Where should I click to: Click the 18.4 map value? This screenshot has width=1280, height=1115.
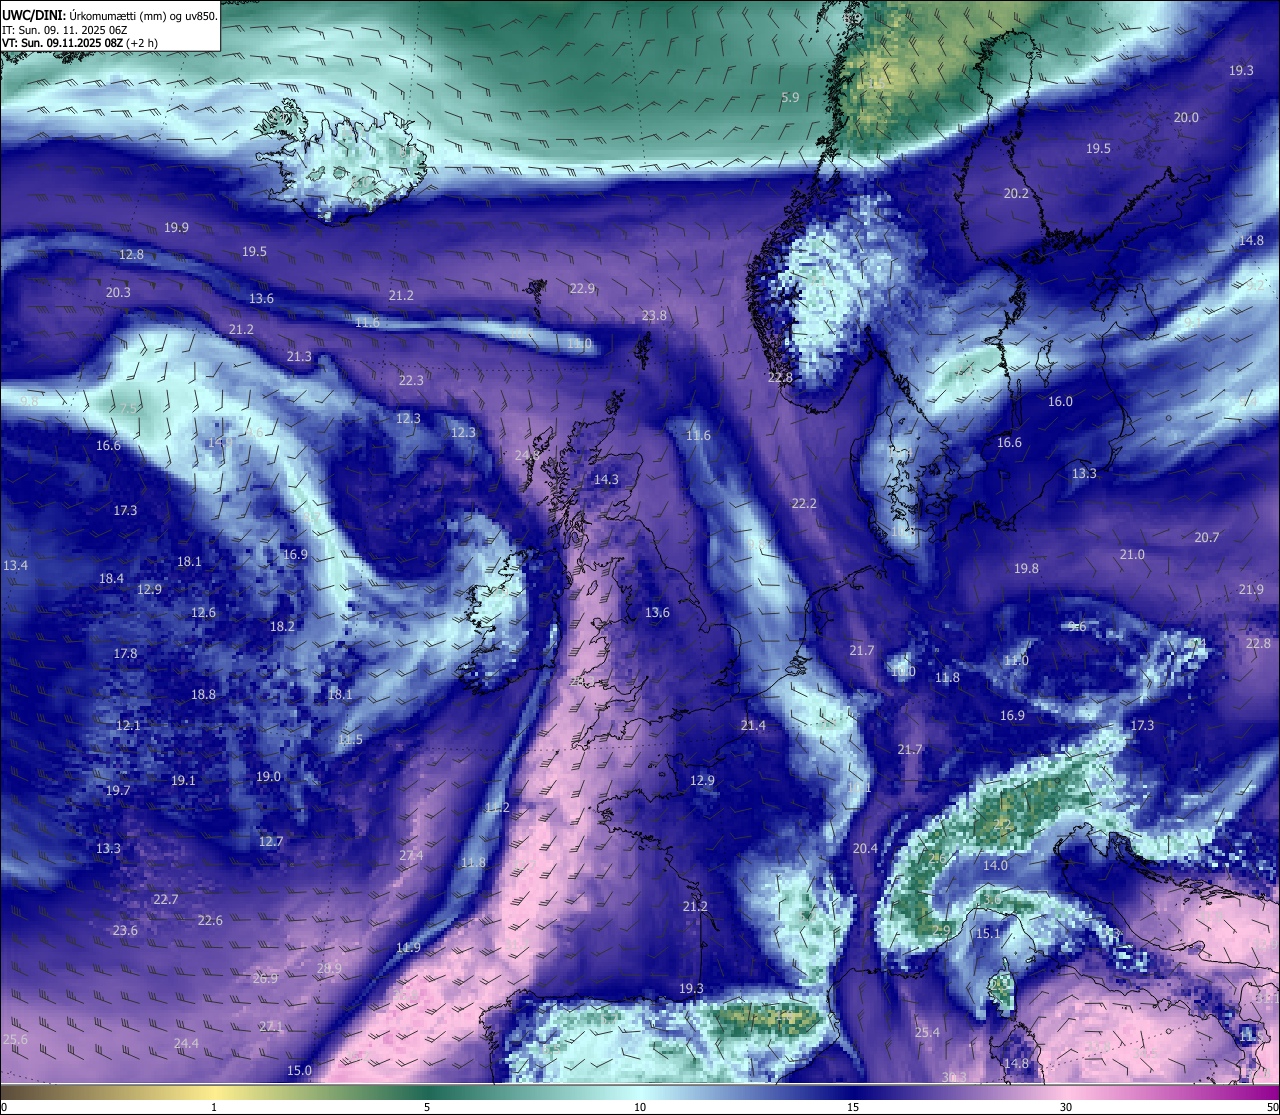(111, 578)
